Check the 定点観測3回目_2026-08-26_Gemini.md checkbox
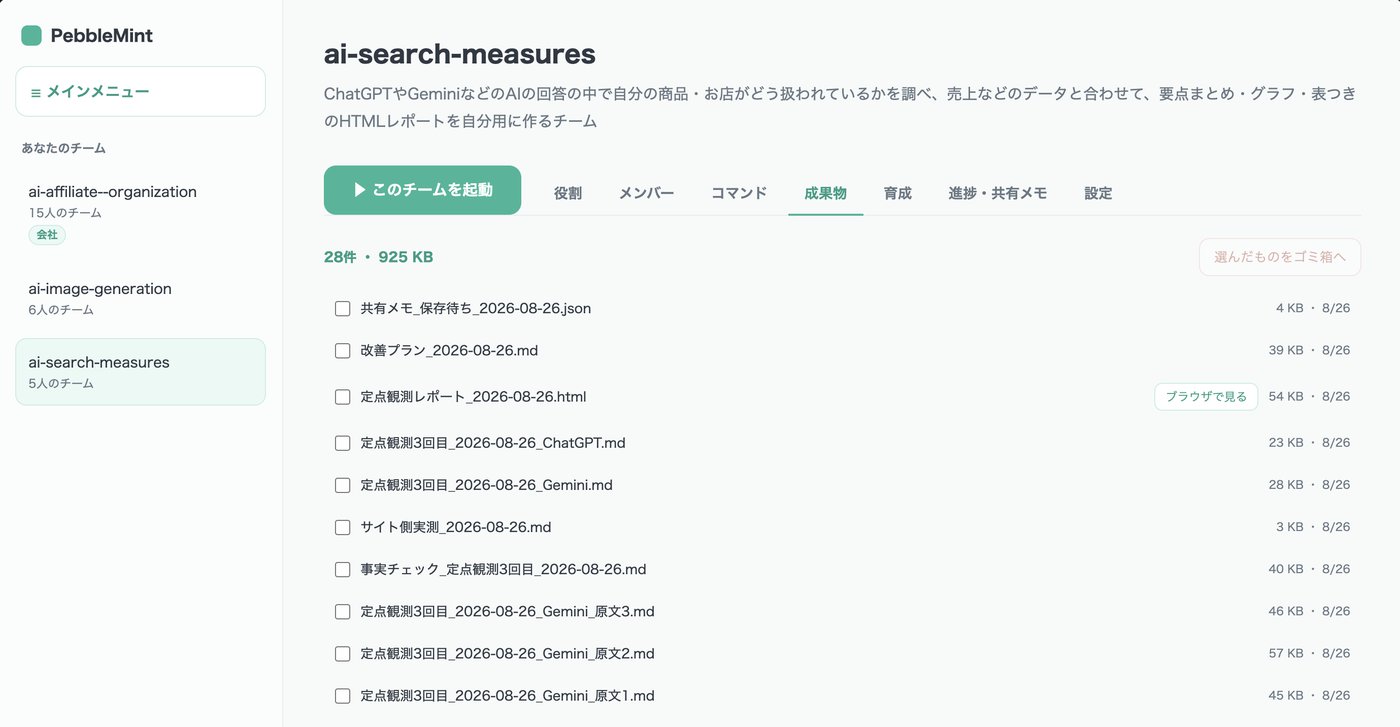This screenshot has height=727, width=1400. [342, 485]
